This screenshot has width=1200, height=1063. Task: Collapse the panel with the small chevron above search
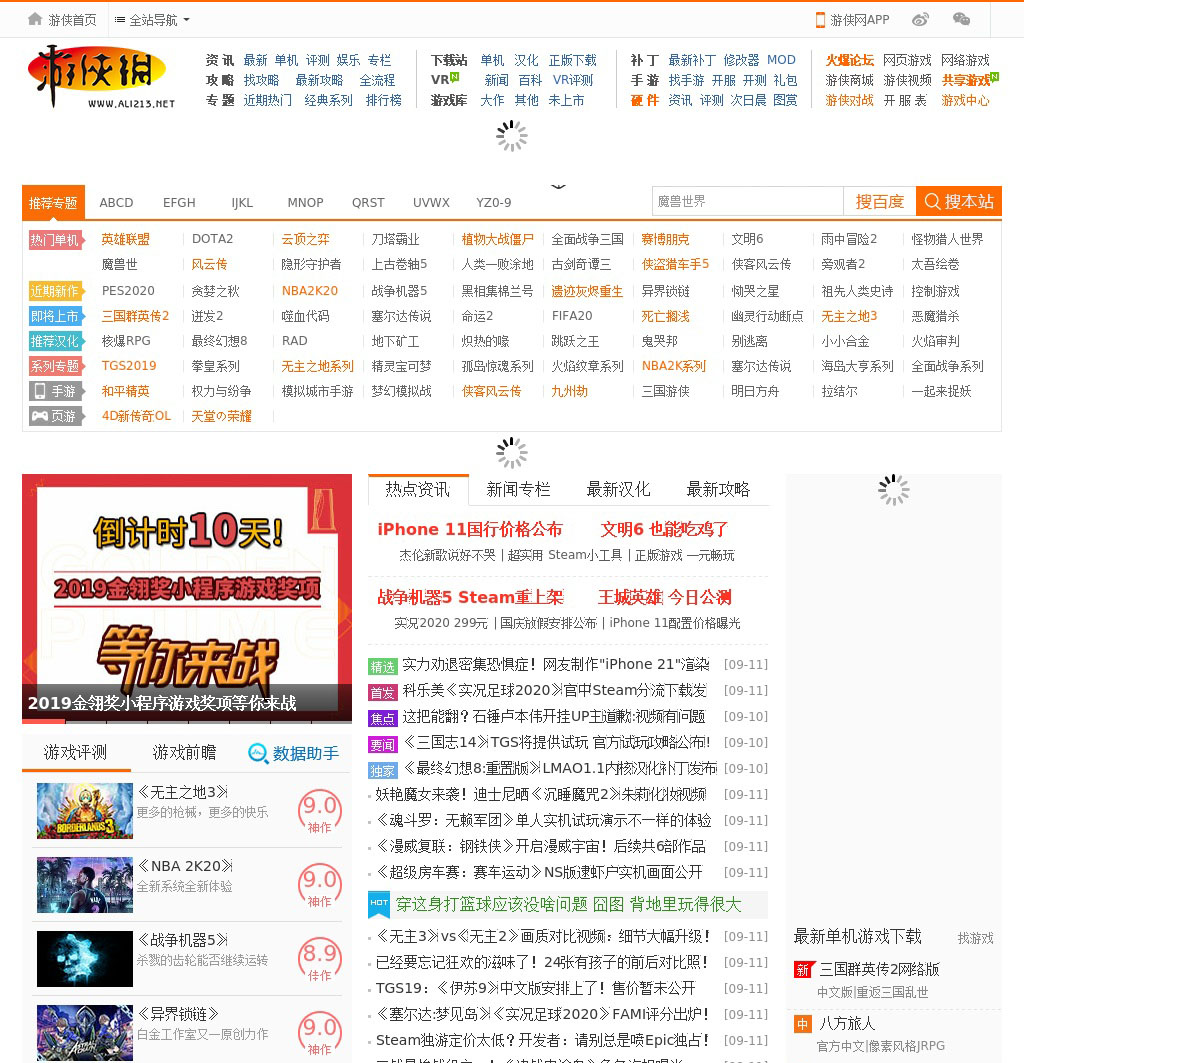tap(558, 186)
